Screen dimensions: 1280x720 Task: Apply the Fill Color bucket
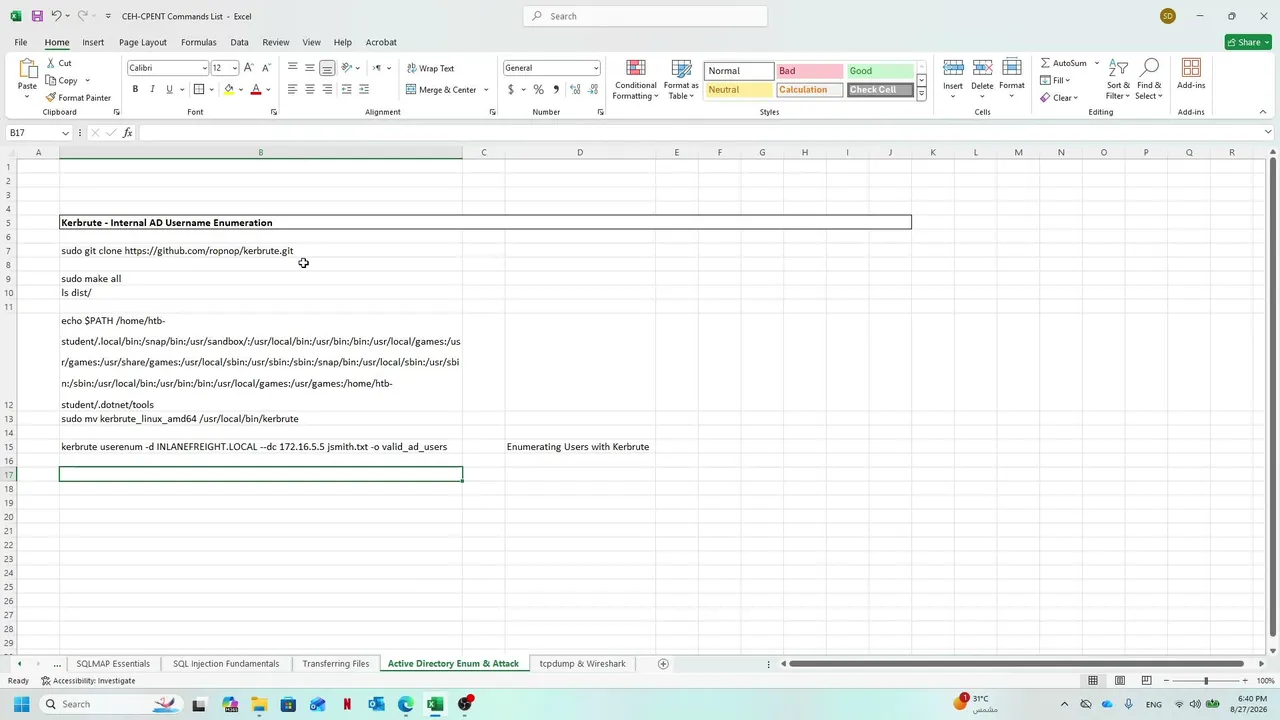[229, 89]
